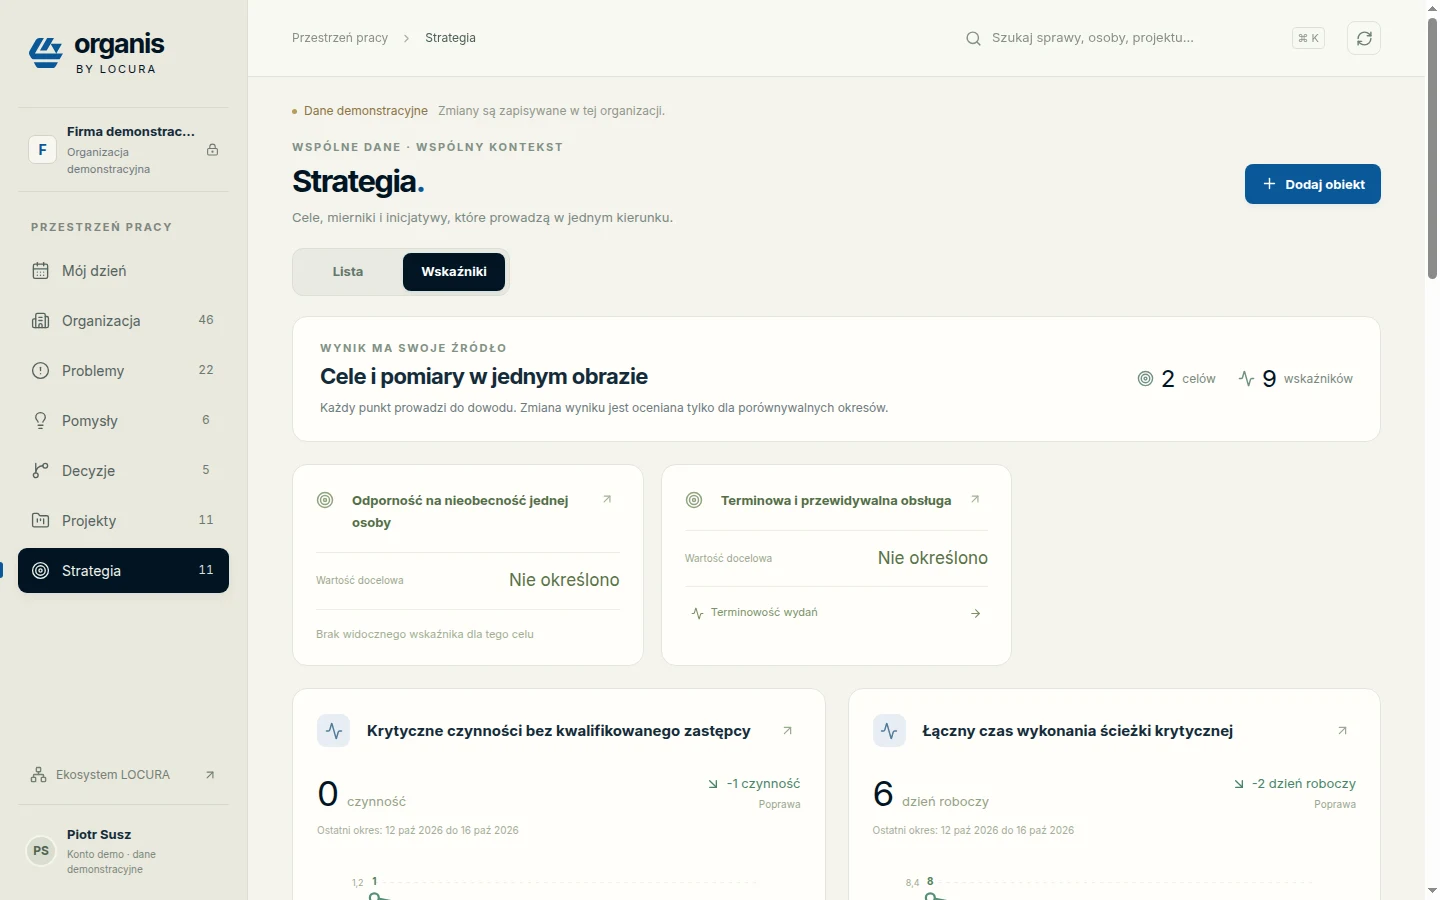Viewport: 1440px width, 900px height.
Task: Click the search field Szukaj sprawy
Action: tap(1145, 38)
